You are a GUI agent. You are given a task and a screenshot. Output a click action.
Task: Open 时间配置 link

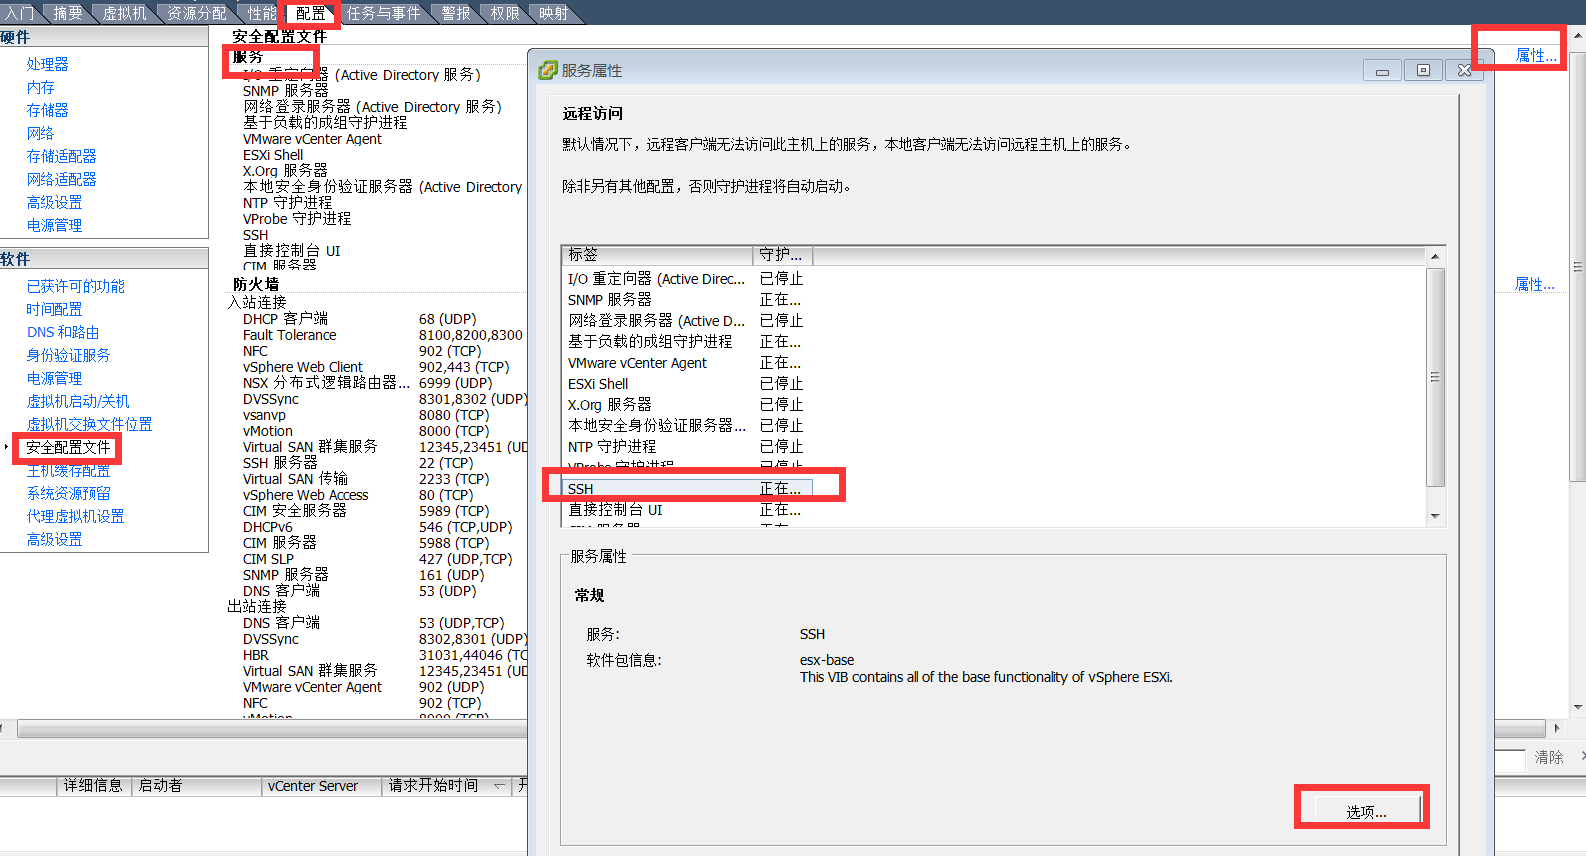(x=55, y=309)
